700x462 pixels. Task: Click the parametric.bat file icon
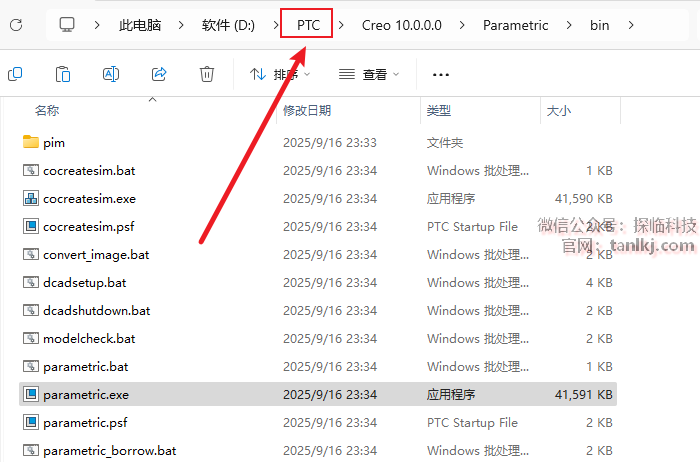point(31,366)
